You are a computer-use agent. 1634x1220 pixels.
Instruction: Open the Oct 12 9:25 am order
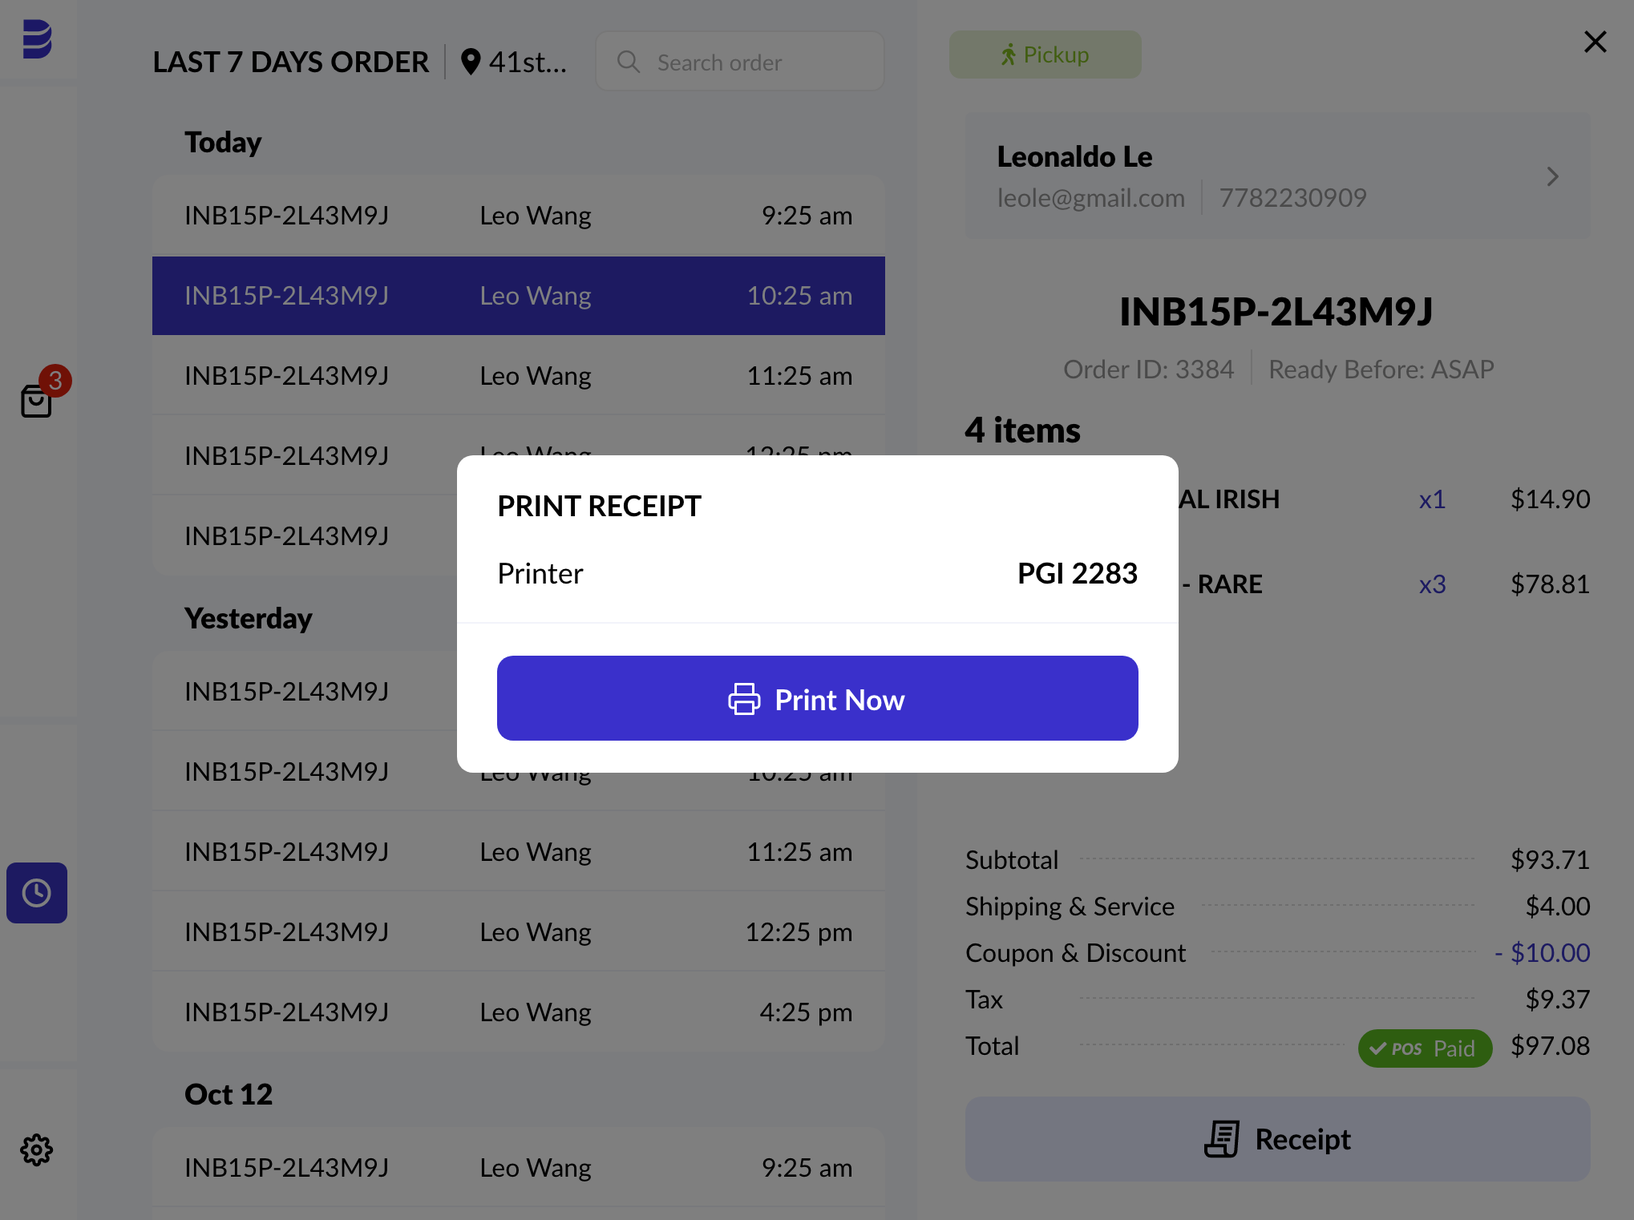pos(518,1167)
